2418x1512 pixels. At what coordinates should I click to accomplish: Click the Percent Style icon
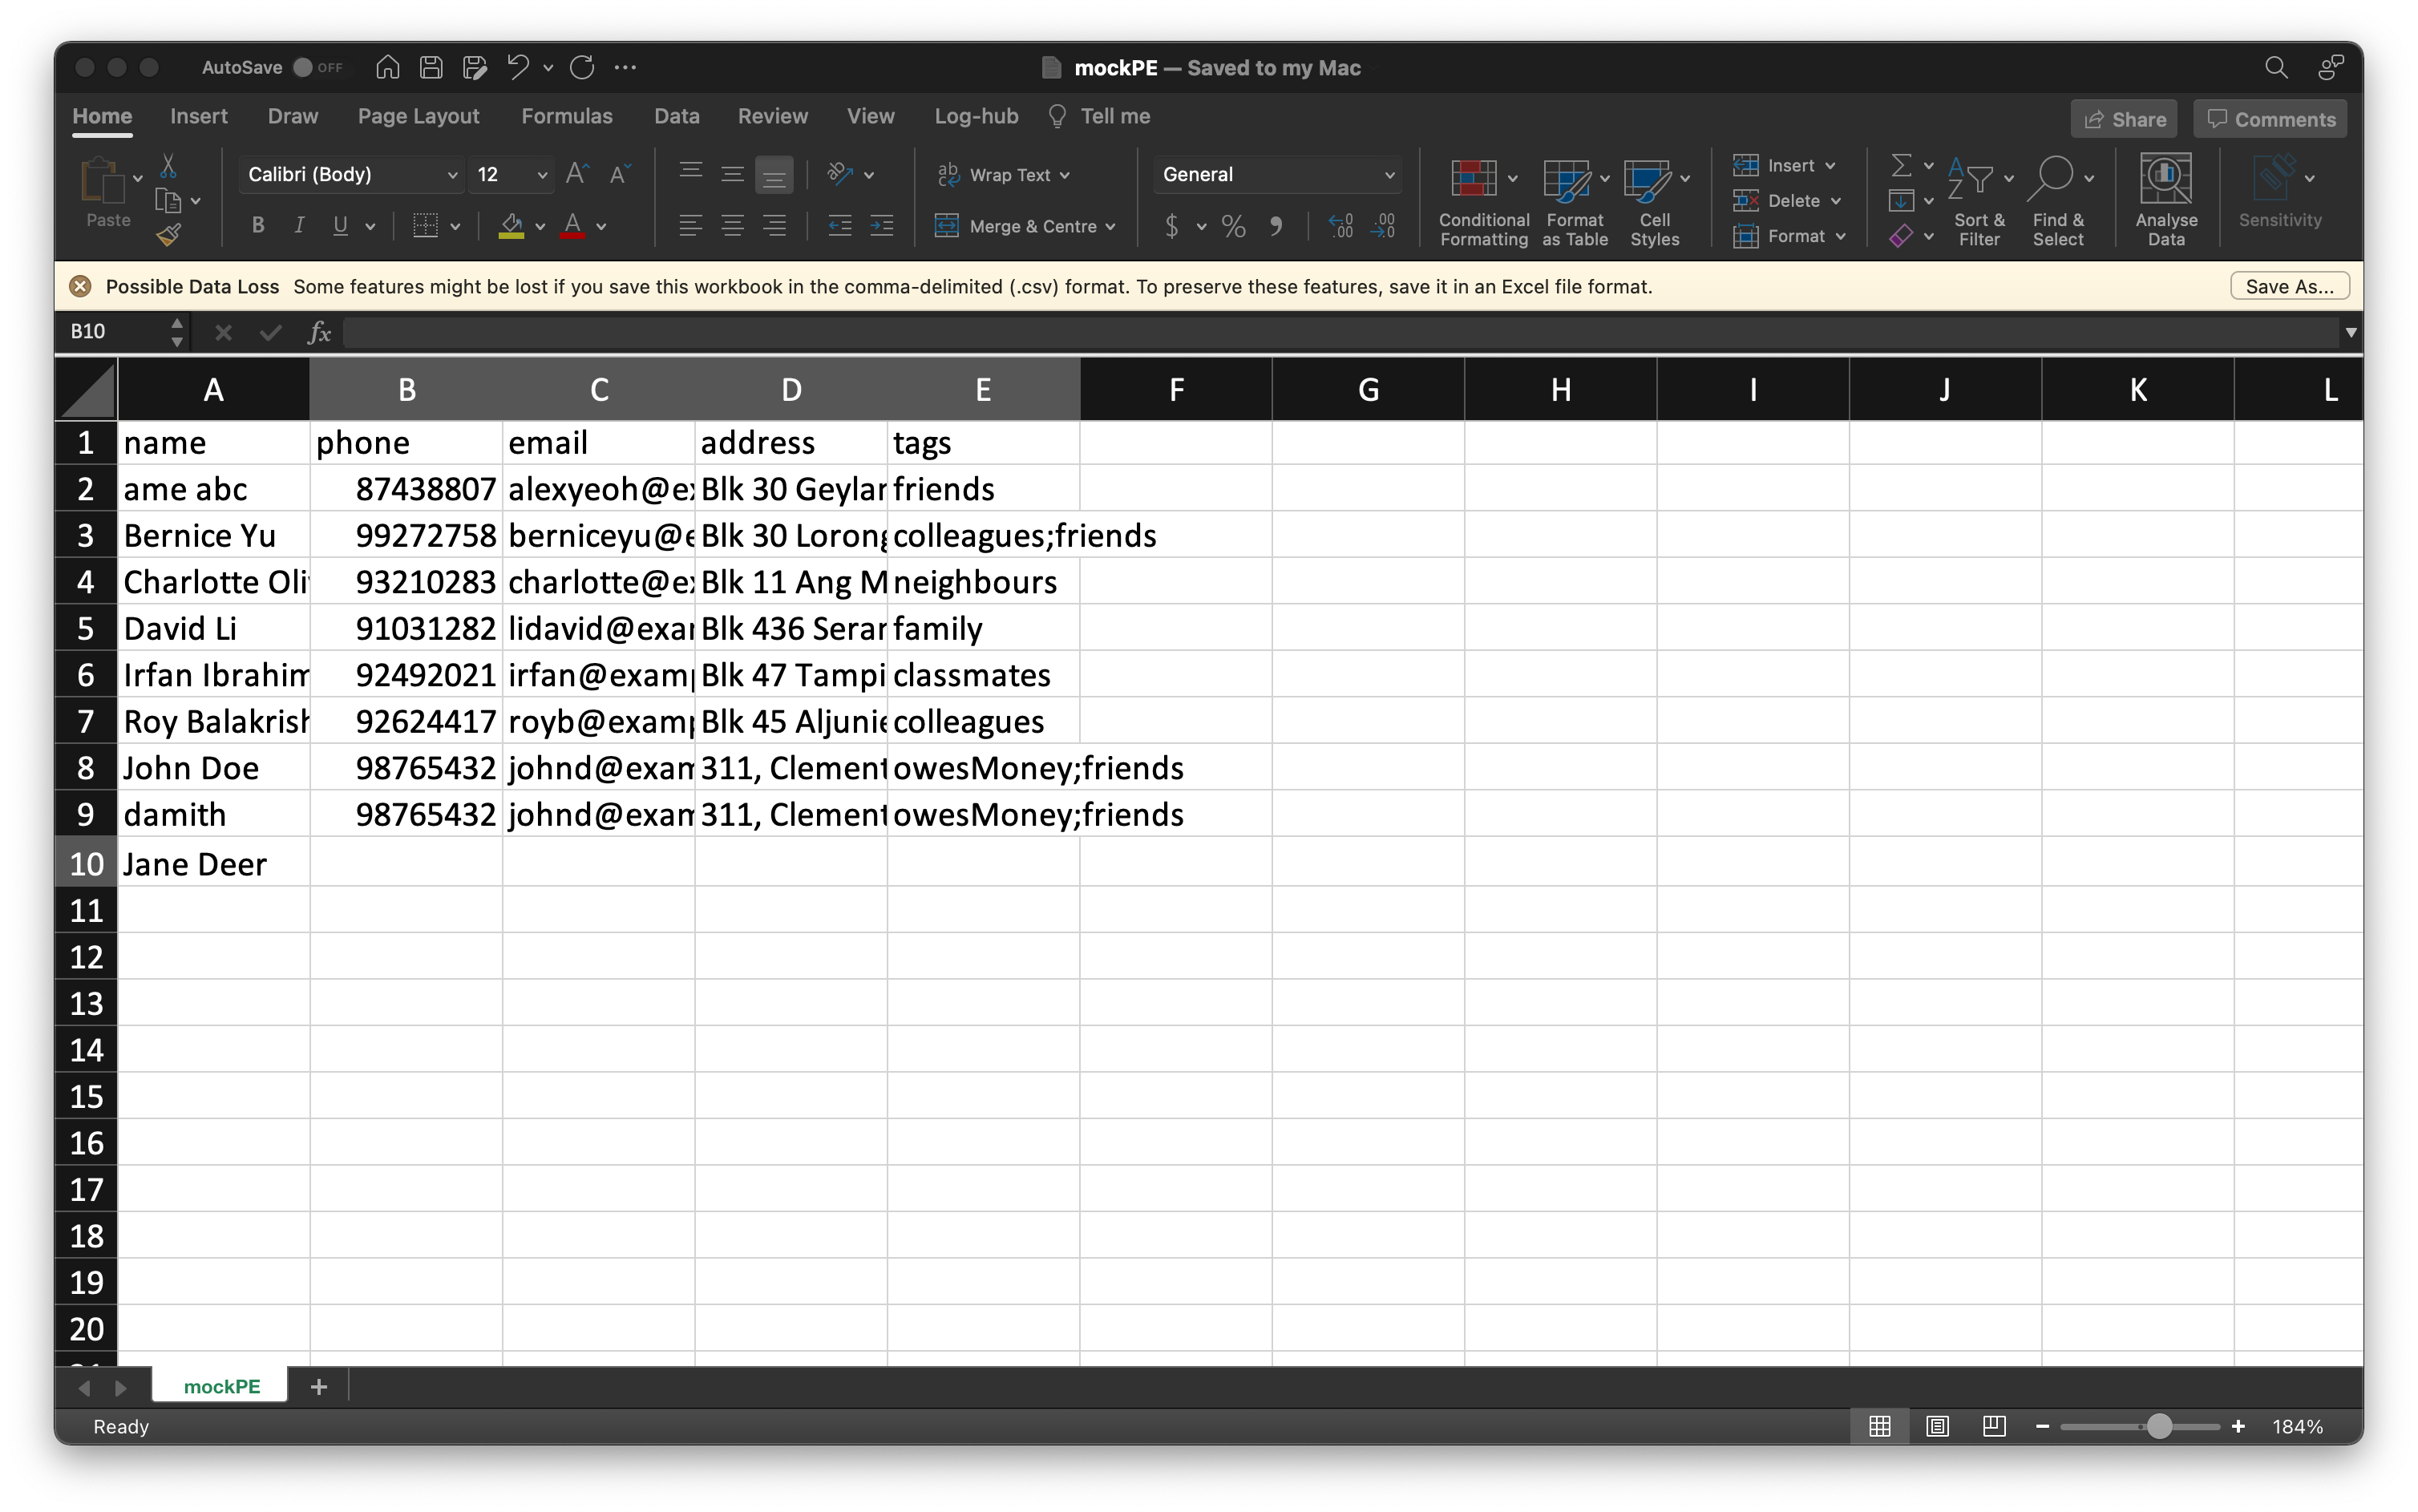pyautogui.click(x=1233, y=226)
